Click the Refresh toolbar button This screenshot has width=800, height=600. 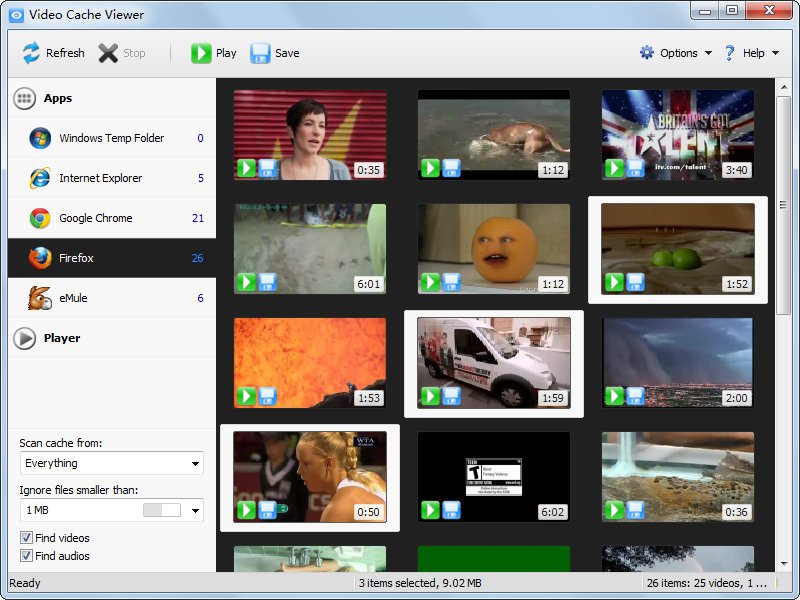[x=54, y=53]
